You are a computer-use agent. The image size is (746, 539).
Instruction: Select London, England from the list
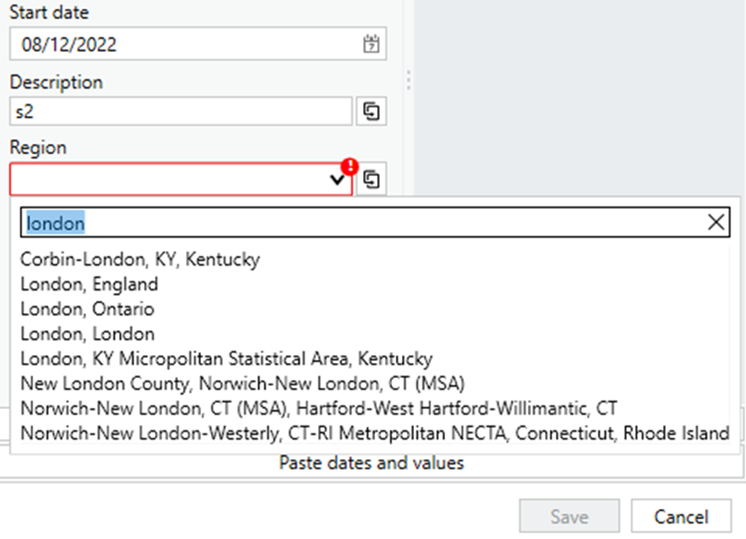(374, 284)
